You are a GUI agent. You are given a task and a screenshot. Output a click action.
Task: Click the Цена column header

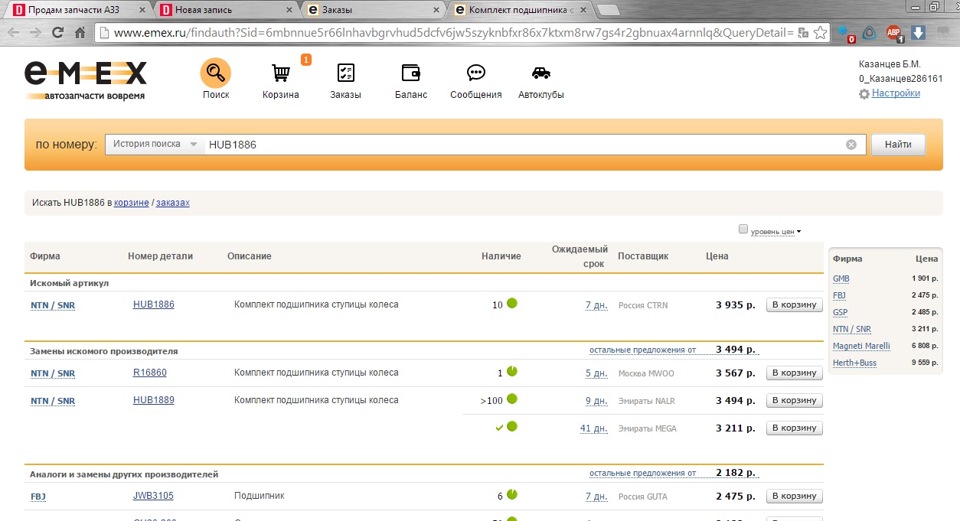717,256
